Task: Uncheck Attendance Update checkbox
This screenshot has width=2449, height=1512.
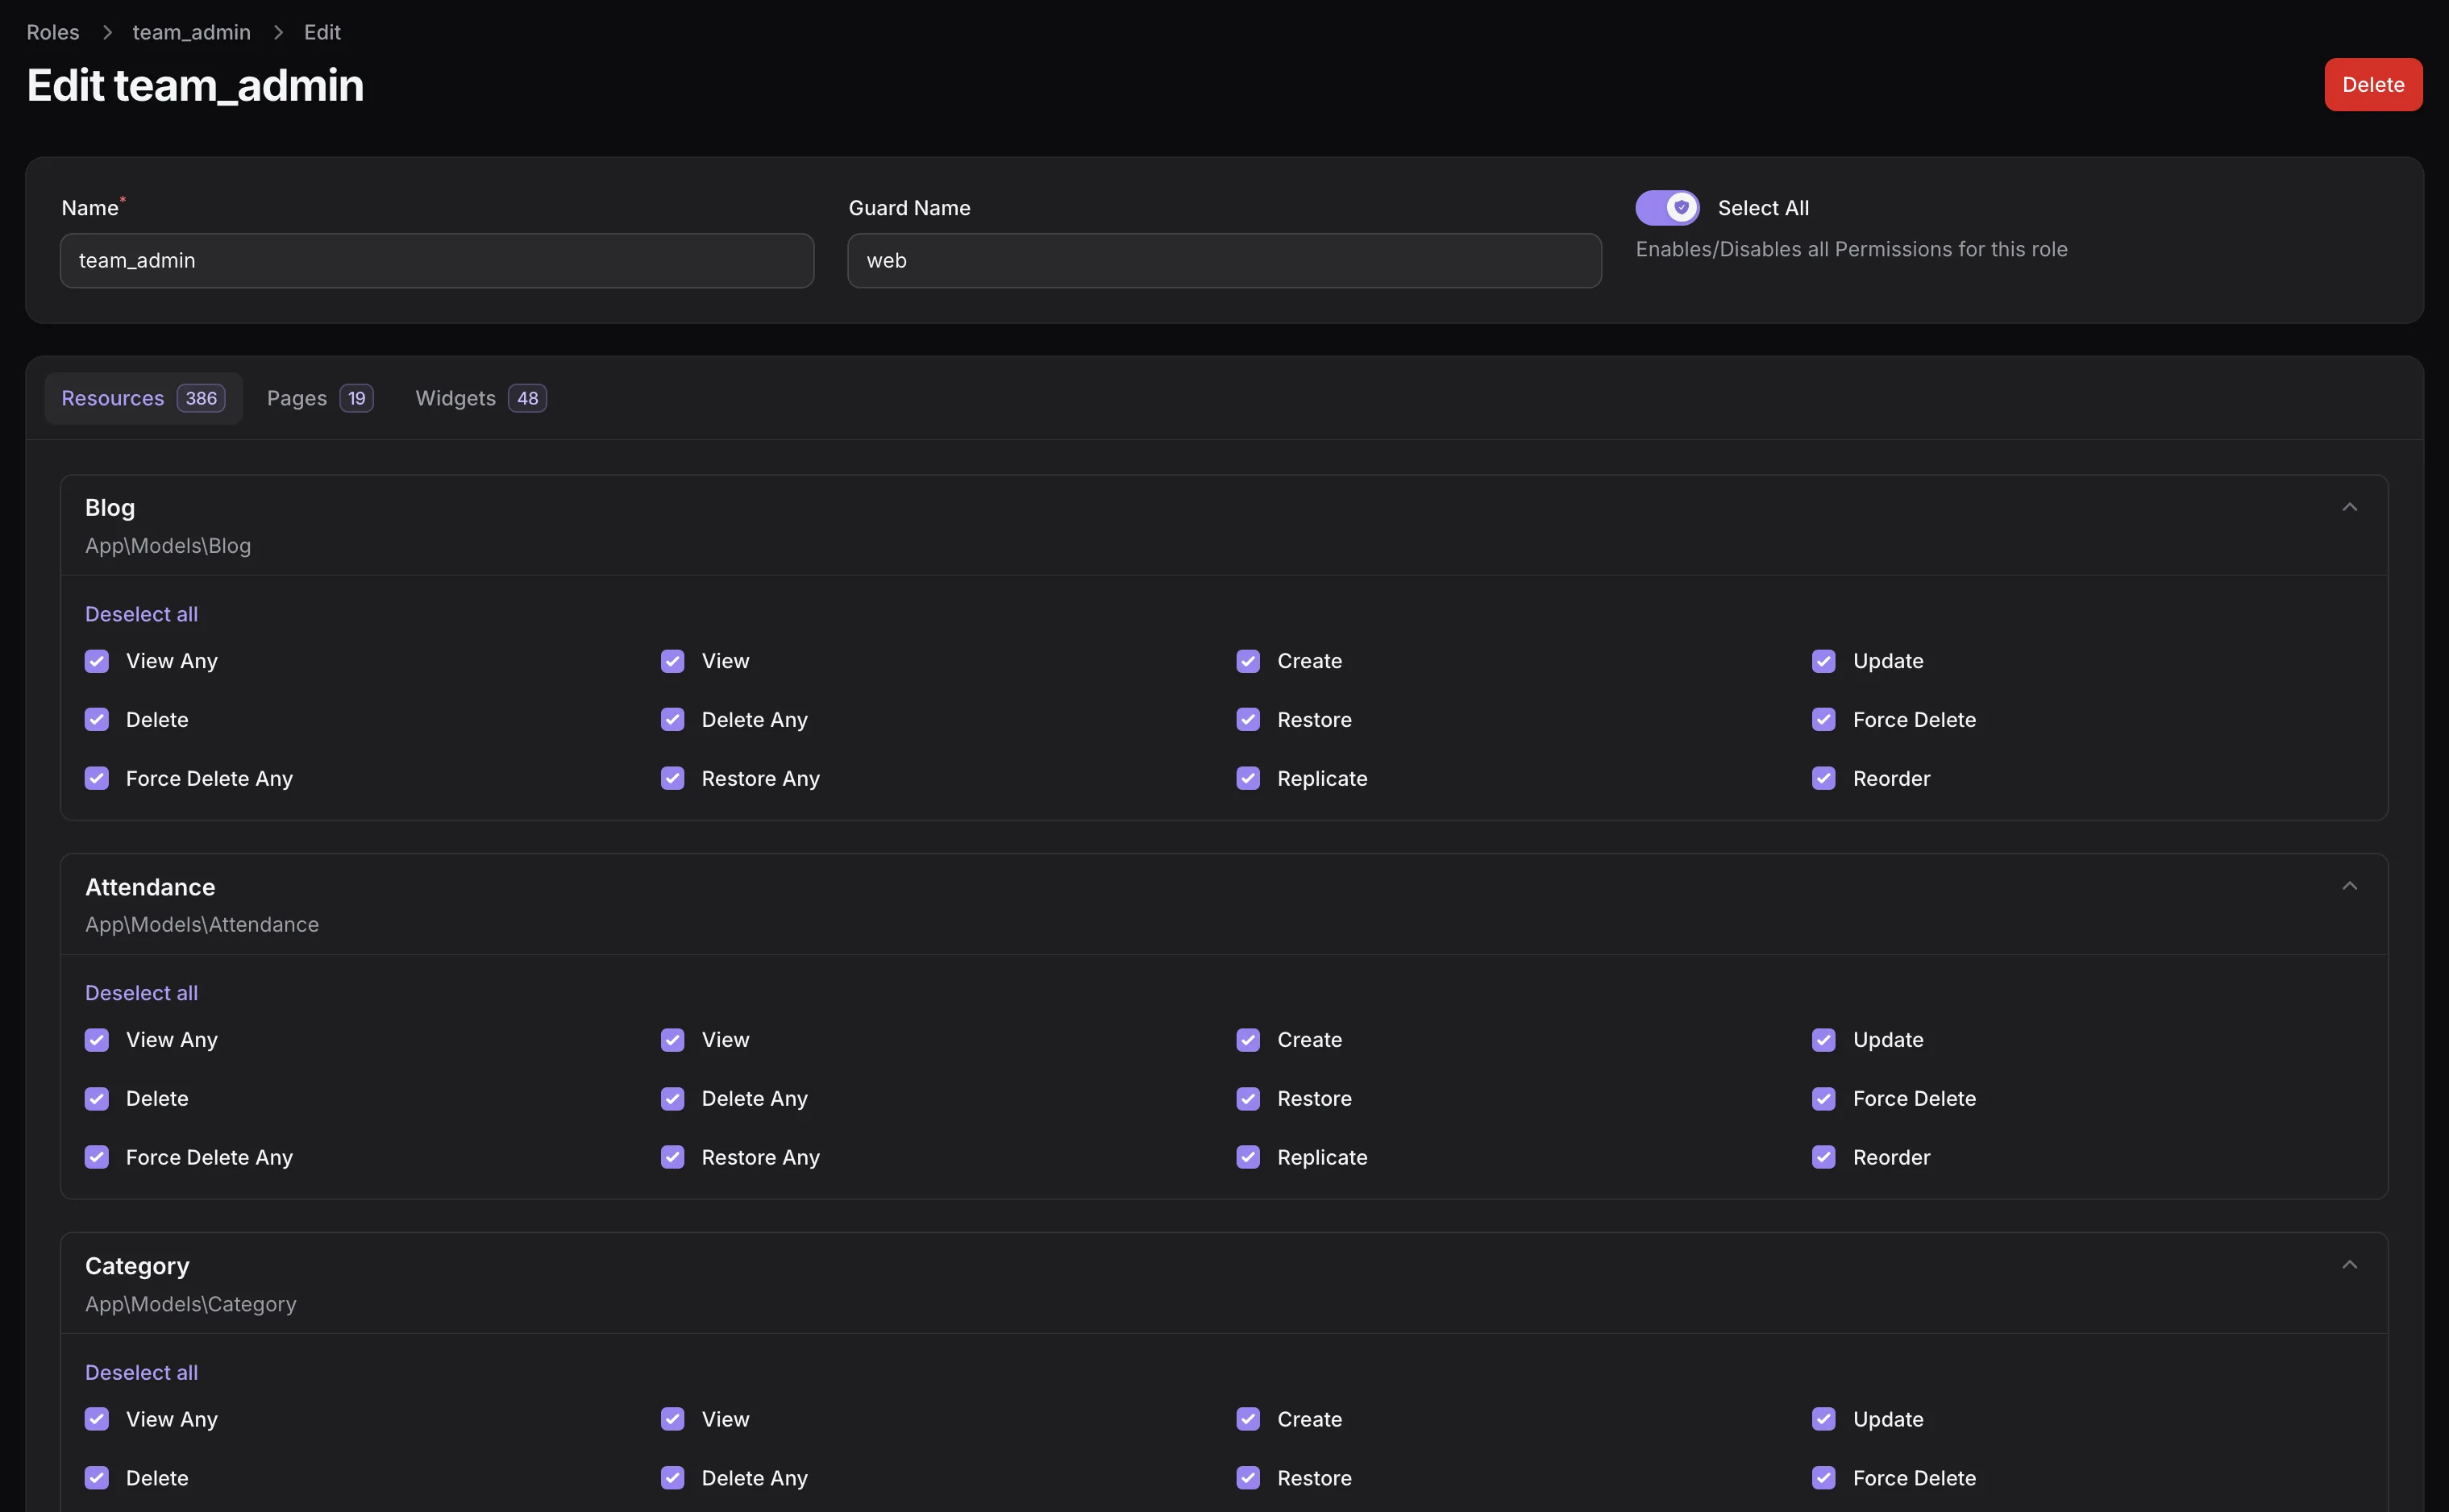Action: pyautogui.click(x=1824, y=1040)
